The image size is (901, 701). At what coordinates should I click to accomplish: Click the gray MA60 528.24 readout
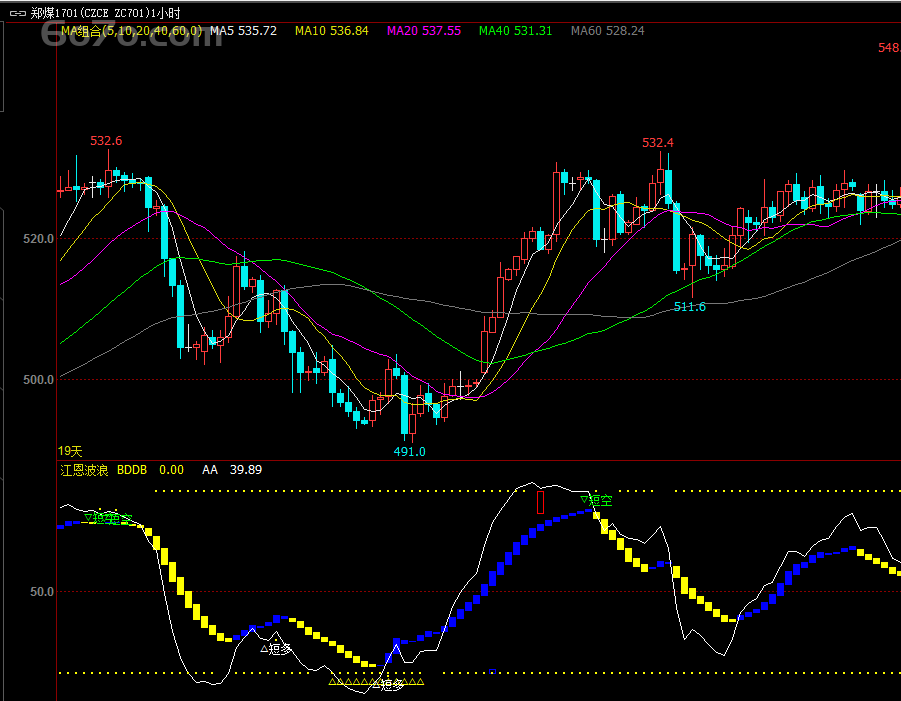pos(607,31)
